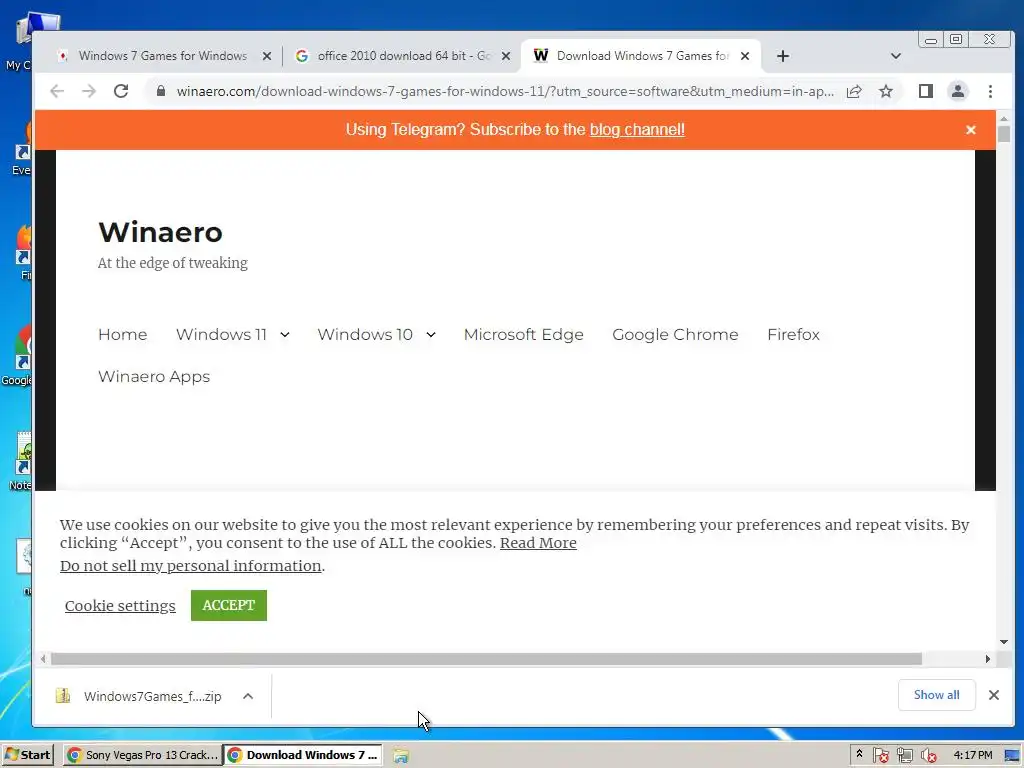Expand the tab search dropdown chevron
The image size is (1024, 768).
click(896, 56)
